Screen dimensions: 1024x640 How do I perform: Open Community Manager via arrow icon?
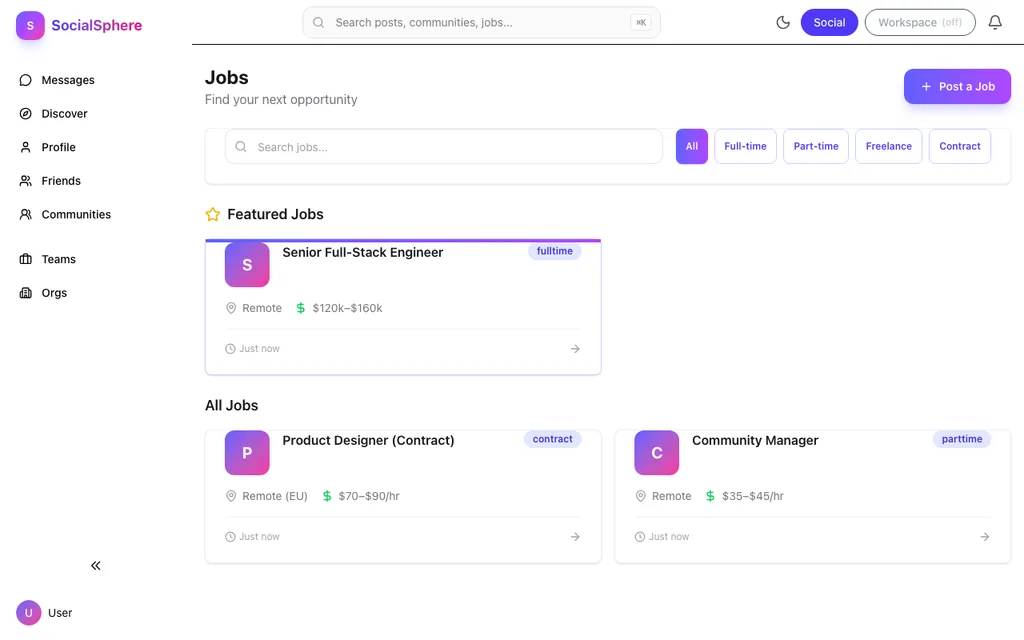point(985,537)
